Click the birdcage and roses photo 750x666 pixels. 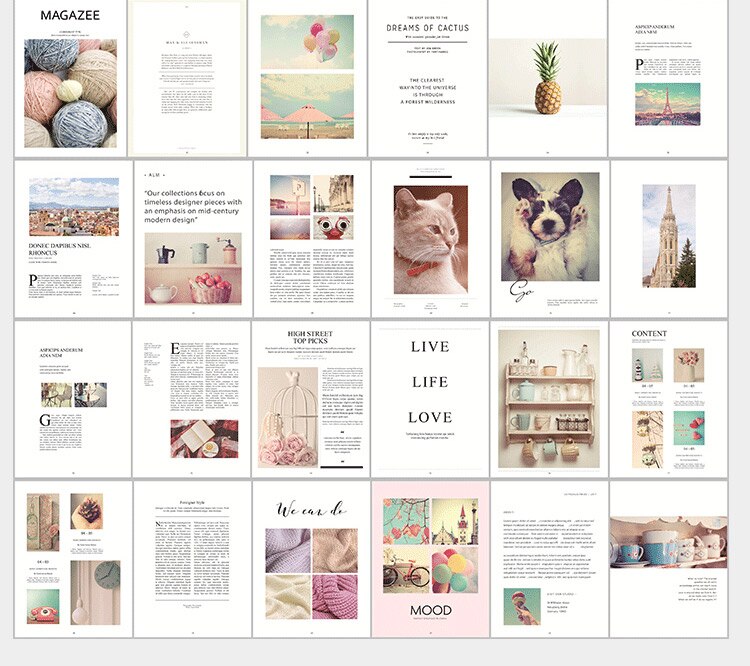[x=288, y=417]
